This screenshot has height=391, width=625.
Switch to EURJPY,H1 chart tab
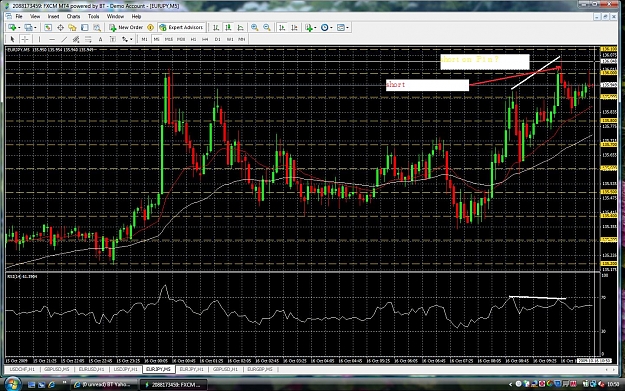coord(192,369)
